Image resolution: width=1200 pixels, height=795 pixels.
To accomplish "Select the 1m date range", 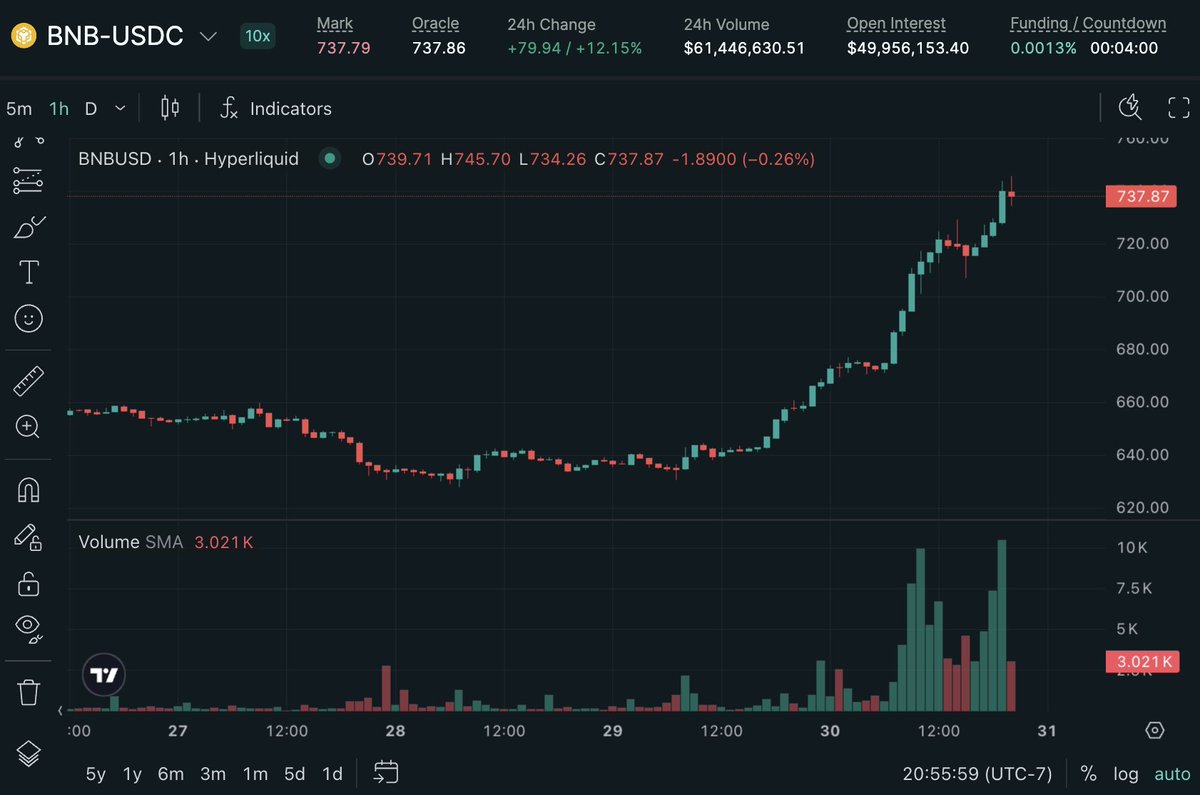I will point(255,773).
